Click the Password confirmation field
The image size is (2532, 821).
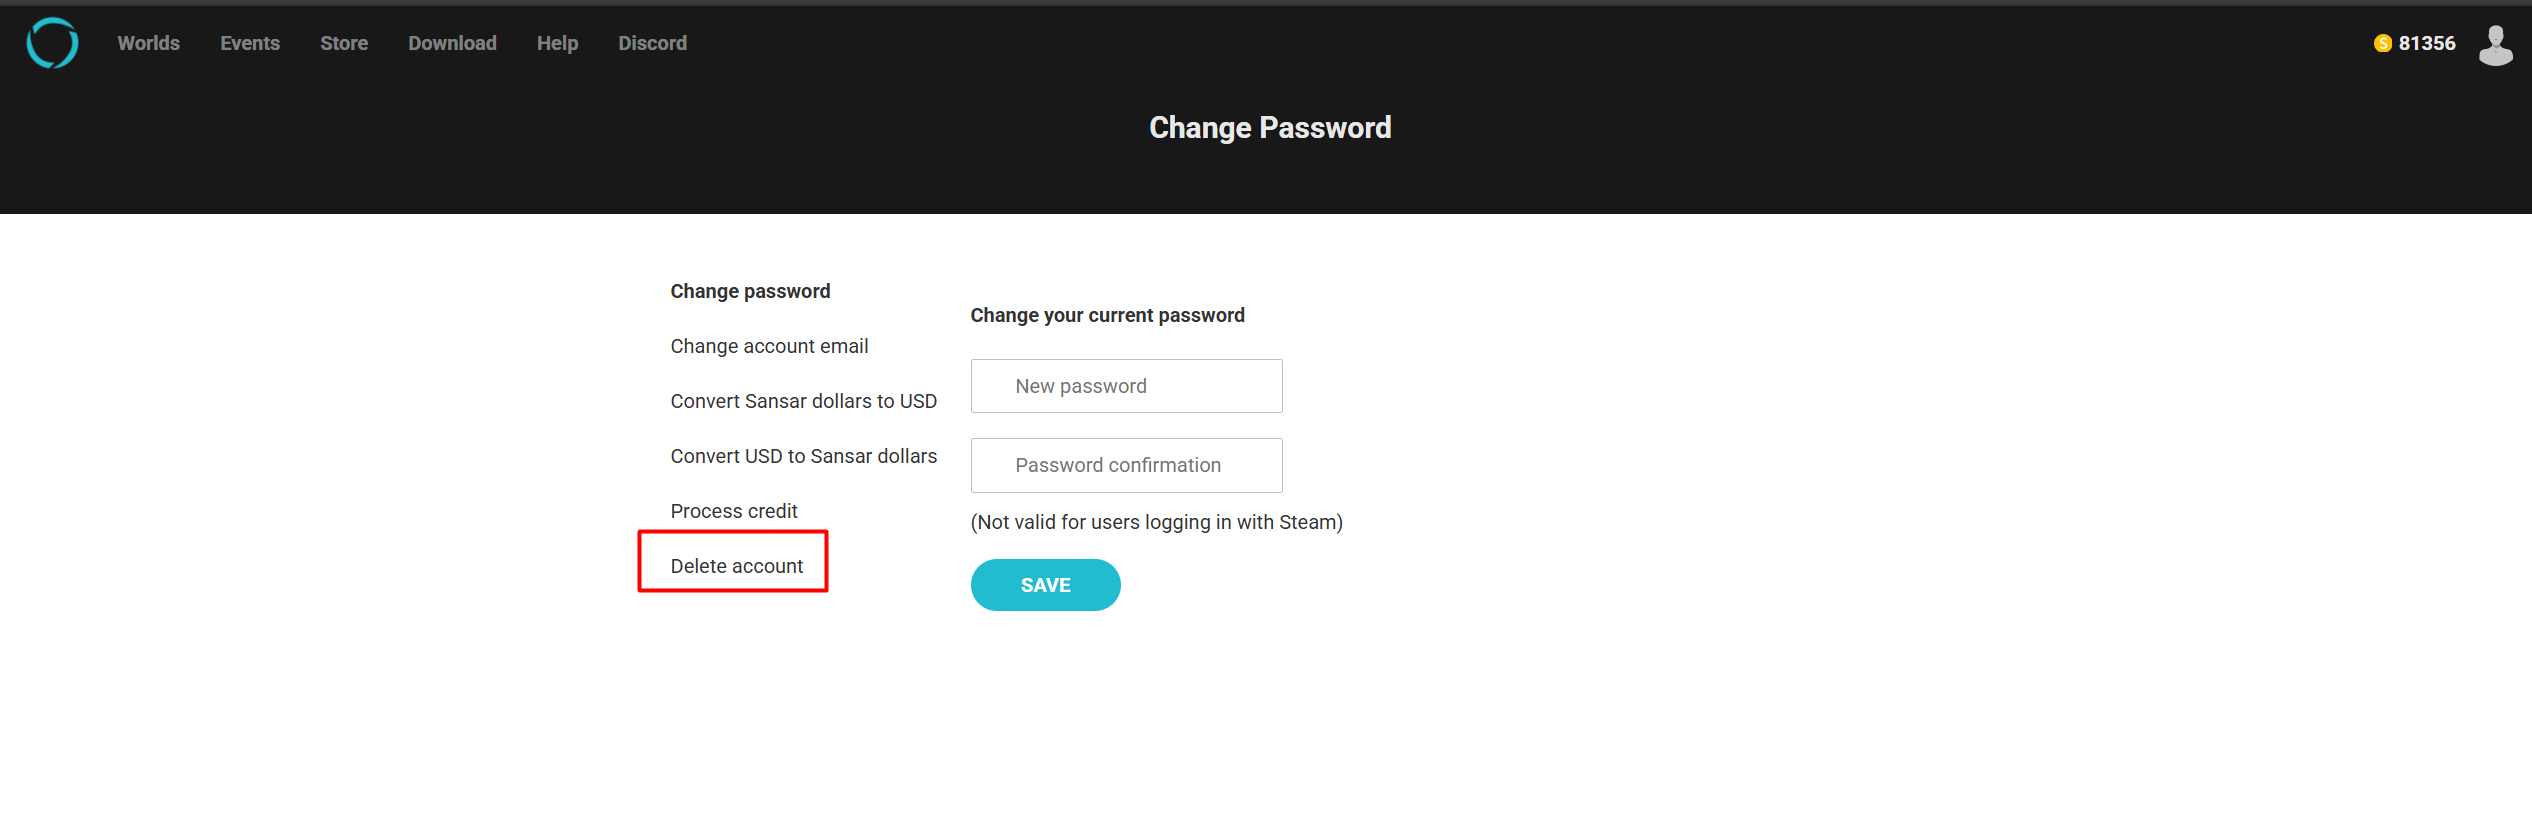1126,465
